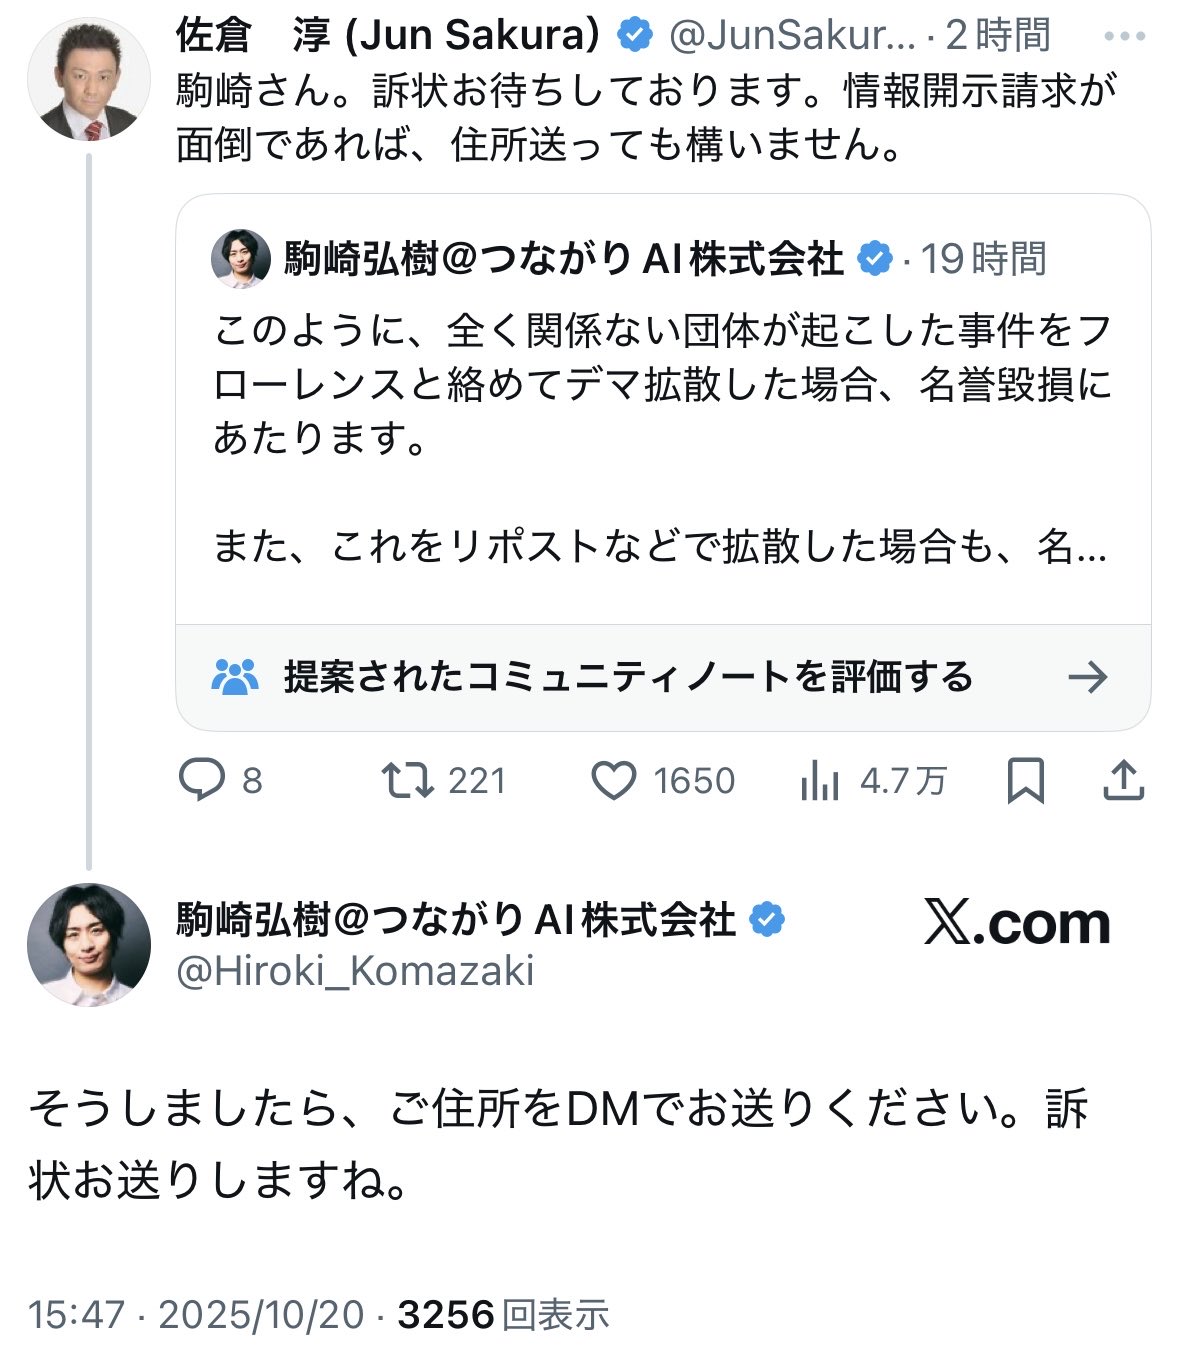This screenshot has width=1179, height=1365.
Task: Bookmark Jun Sakura's post
Action: tap(1025, 780)
